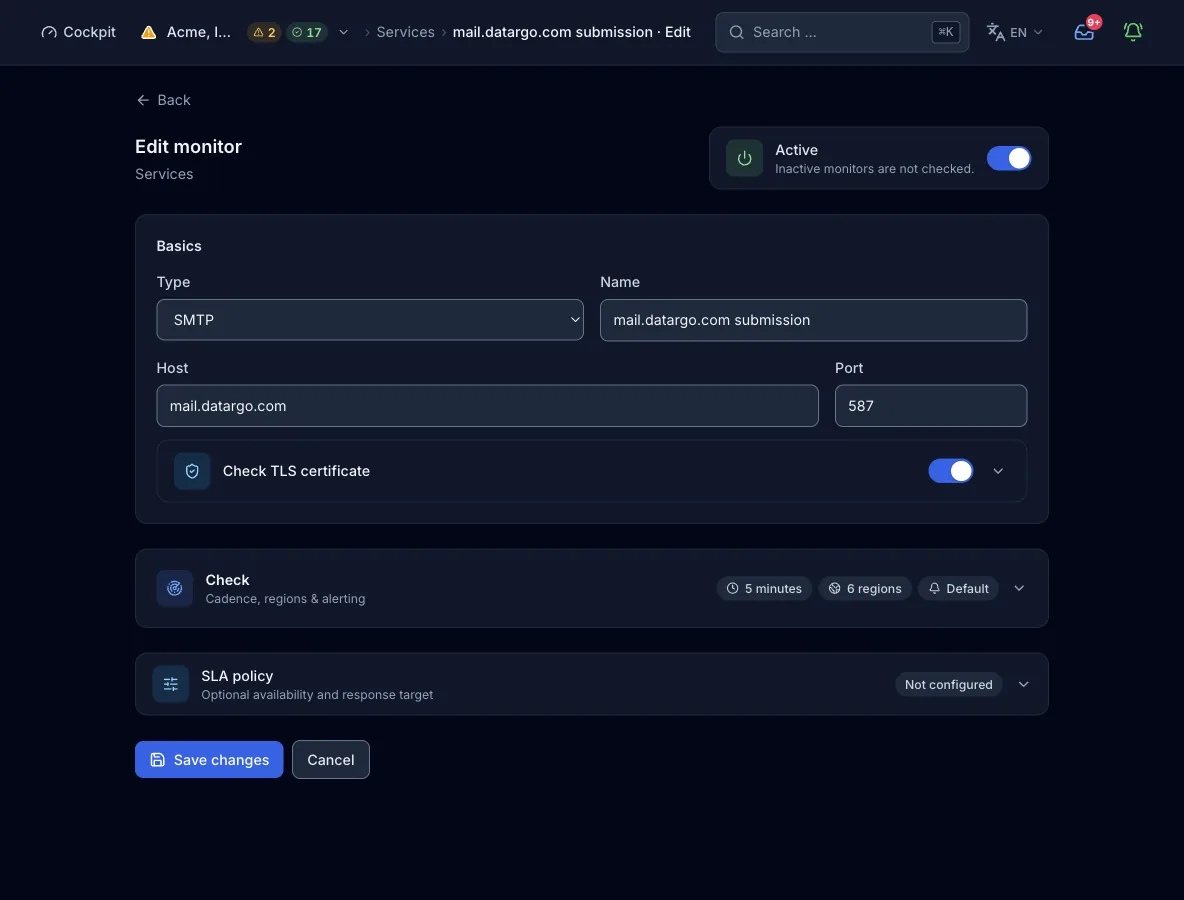Click the Edit monitor heading

click(188, 146)
